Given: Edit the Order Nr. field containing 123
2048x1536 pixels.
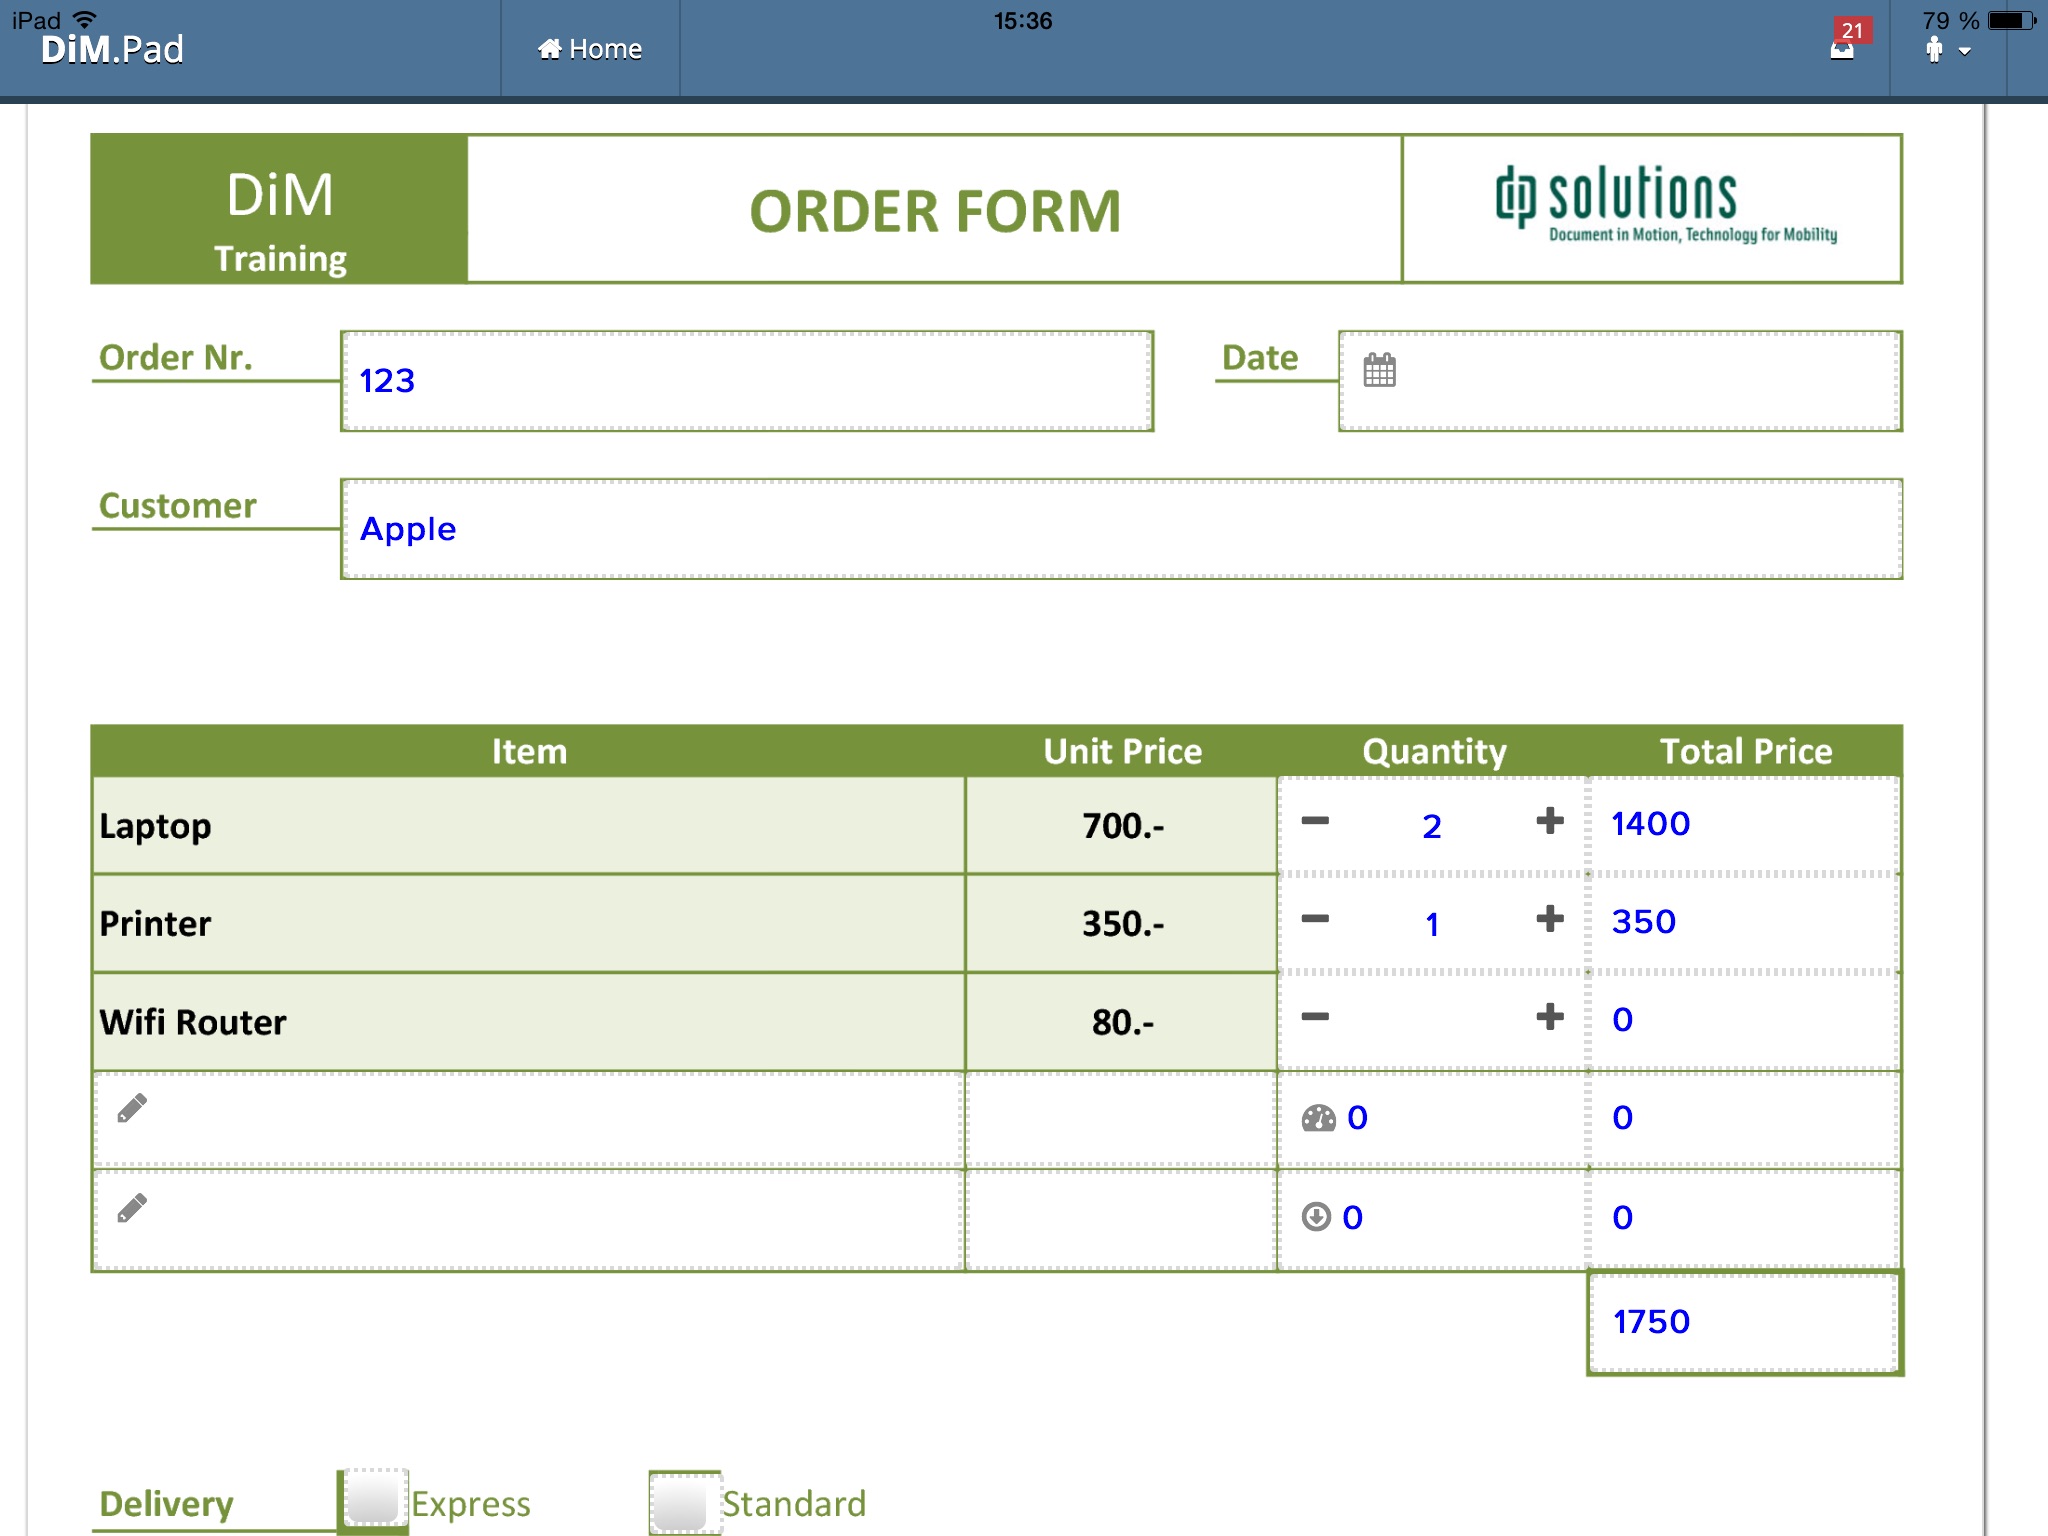Looking at the screenshot, I should [747, 381].
